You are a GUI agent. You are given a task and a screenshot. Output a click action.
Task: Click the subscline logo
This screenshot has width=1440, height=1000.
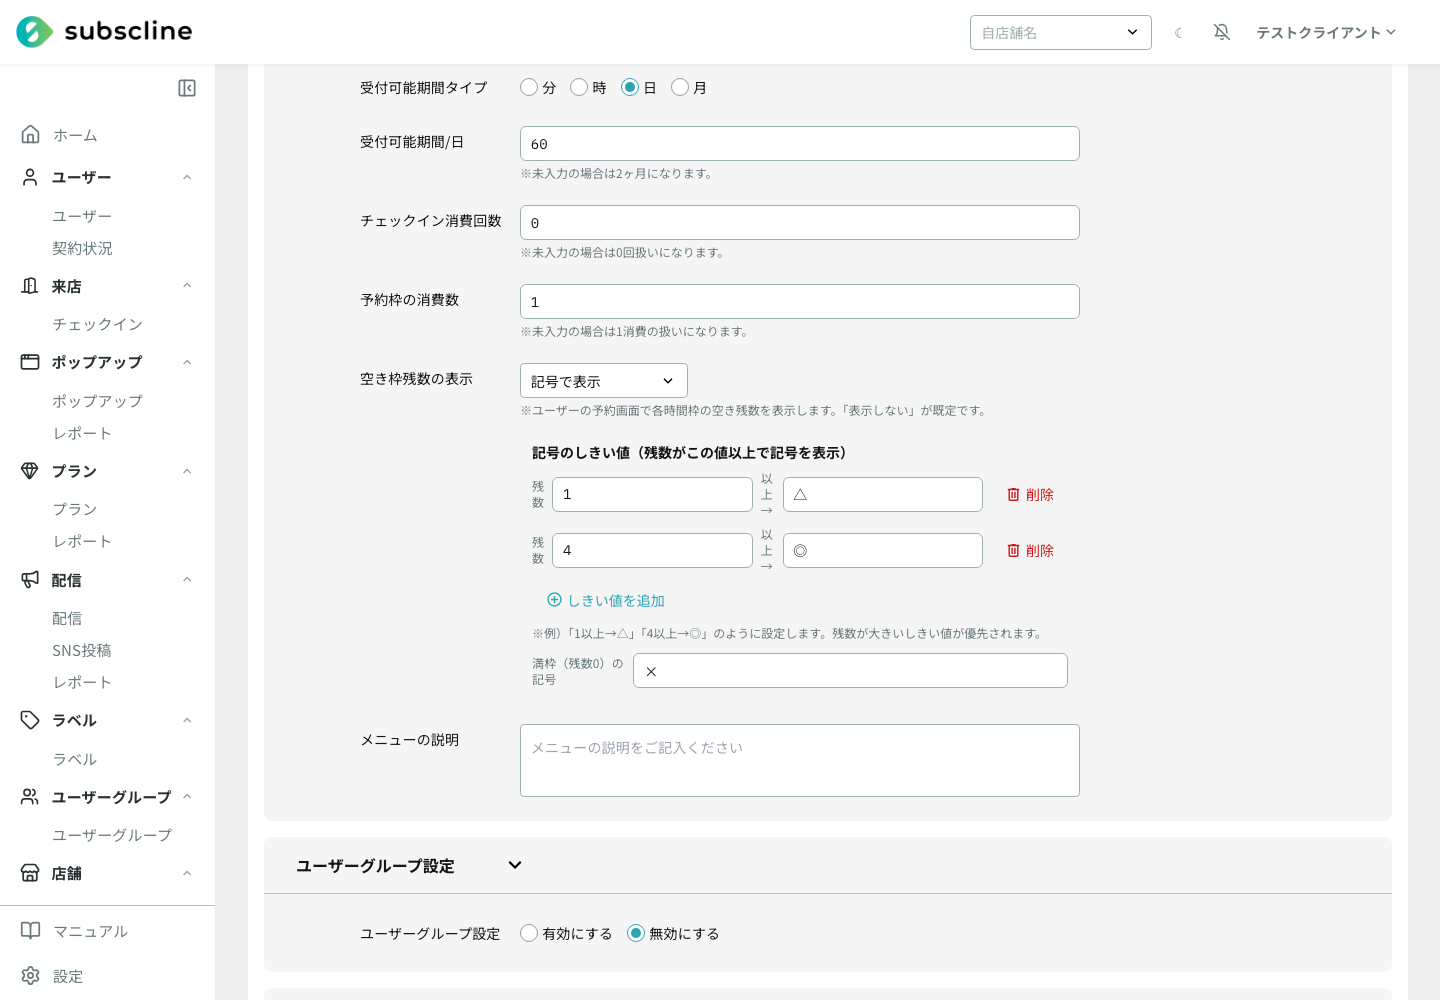pyautogui.click(x=104, y=32)
